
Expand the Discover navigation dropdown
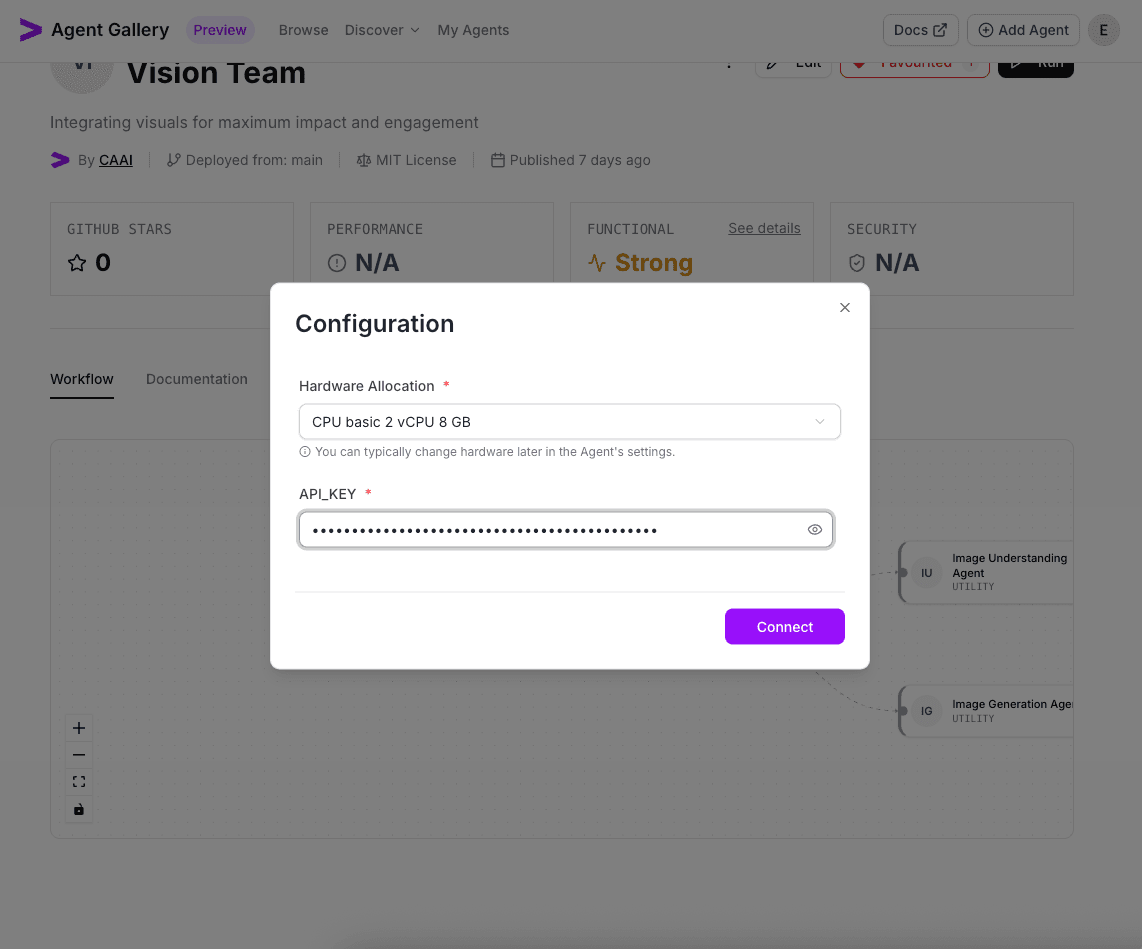click(x=382, y=30)
